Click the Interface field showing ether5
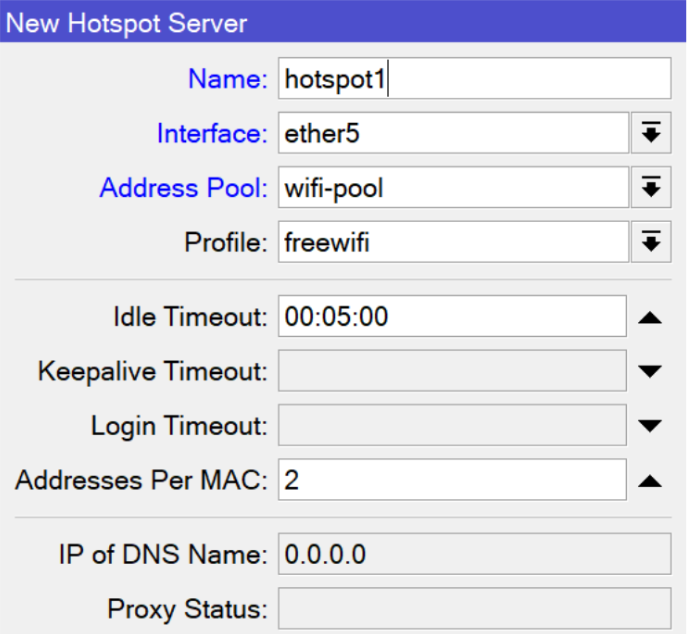The height and width of the screenshot is (634, 688). pyautogui.click(x=453, y=133)
